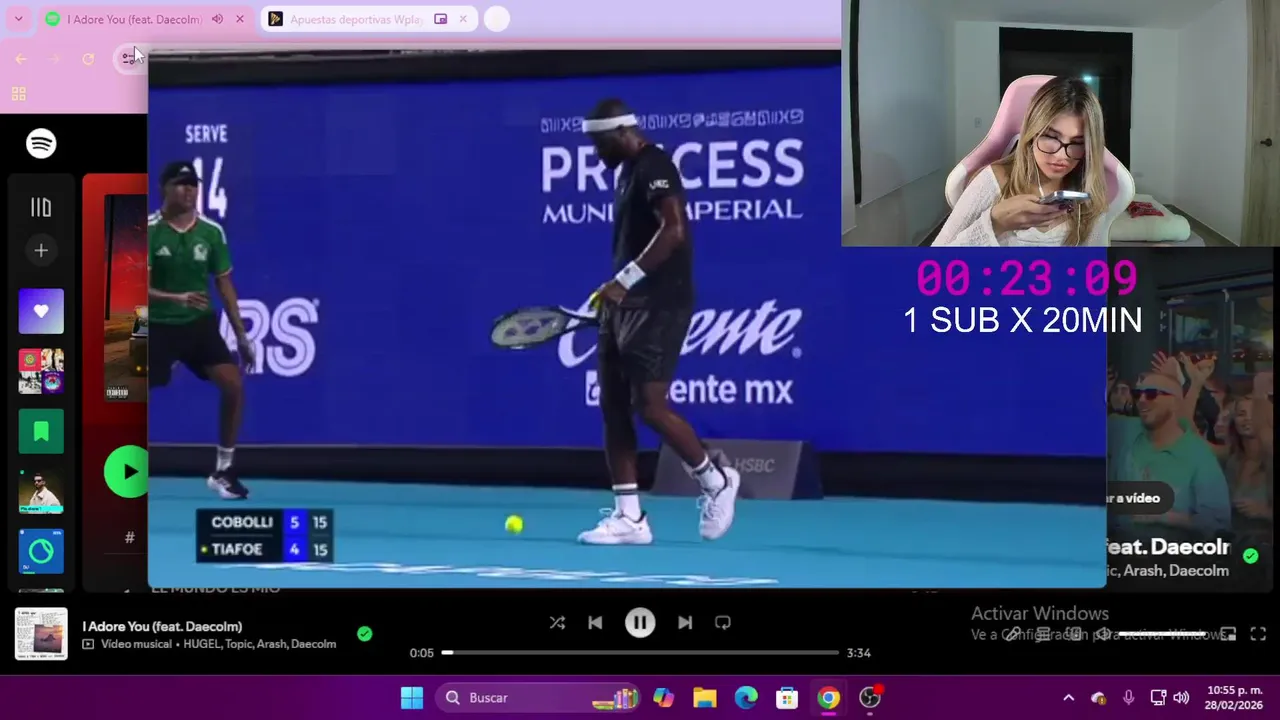Open the tab search dropdown arrow
1280x720 pixels.
18,19
